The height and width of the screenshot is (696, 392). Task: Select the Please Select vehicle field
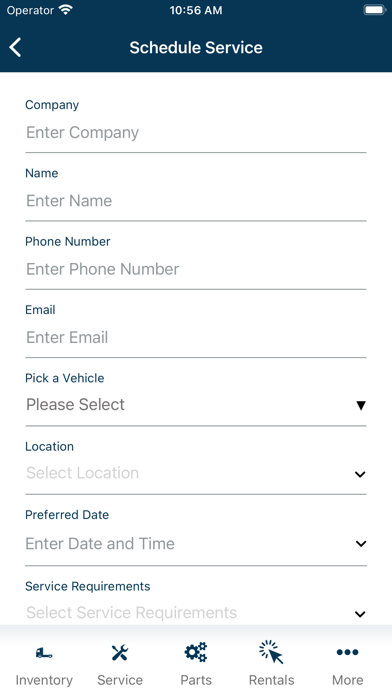pyautogui.click(x=196, y=405)
